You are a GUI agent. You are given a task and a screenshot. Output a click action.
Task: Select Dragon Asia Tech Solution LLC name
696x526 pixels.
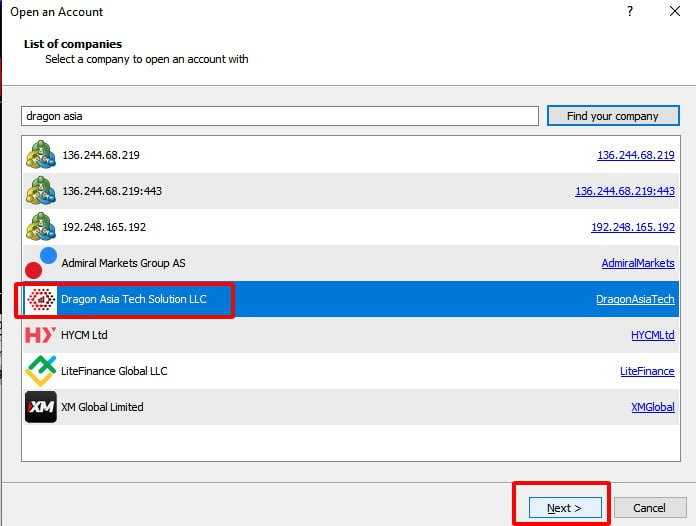[134, 299]
